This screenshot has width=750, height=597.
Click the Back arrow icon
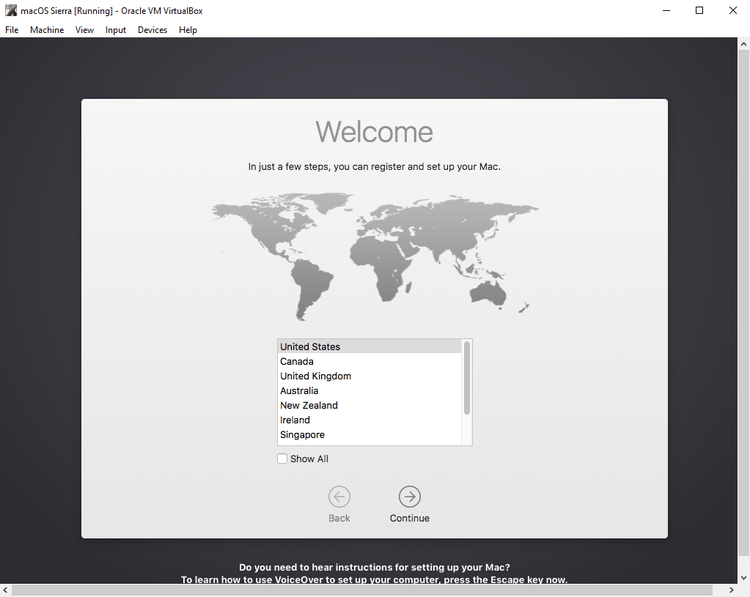339,497
